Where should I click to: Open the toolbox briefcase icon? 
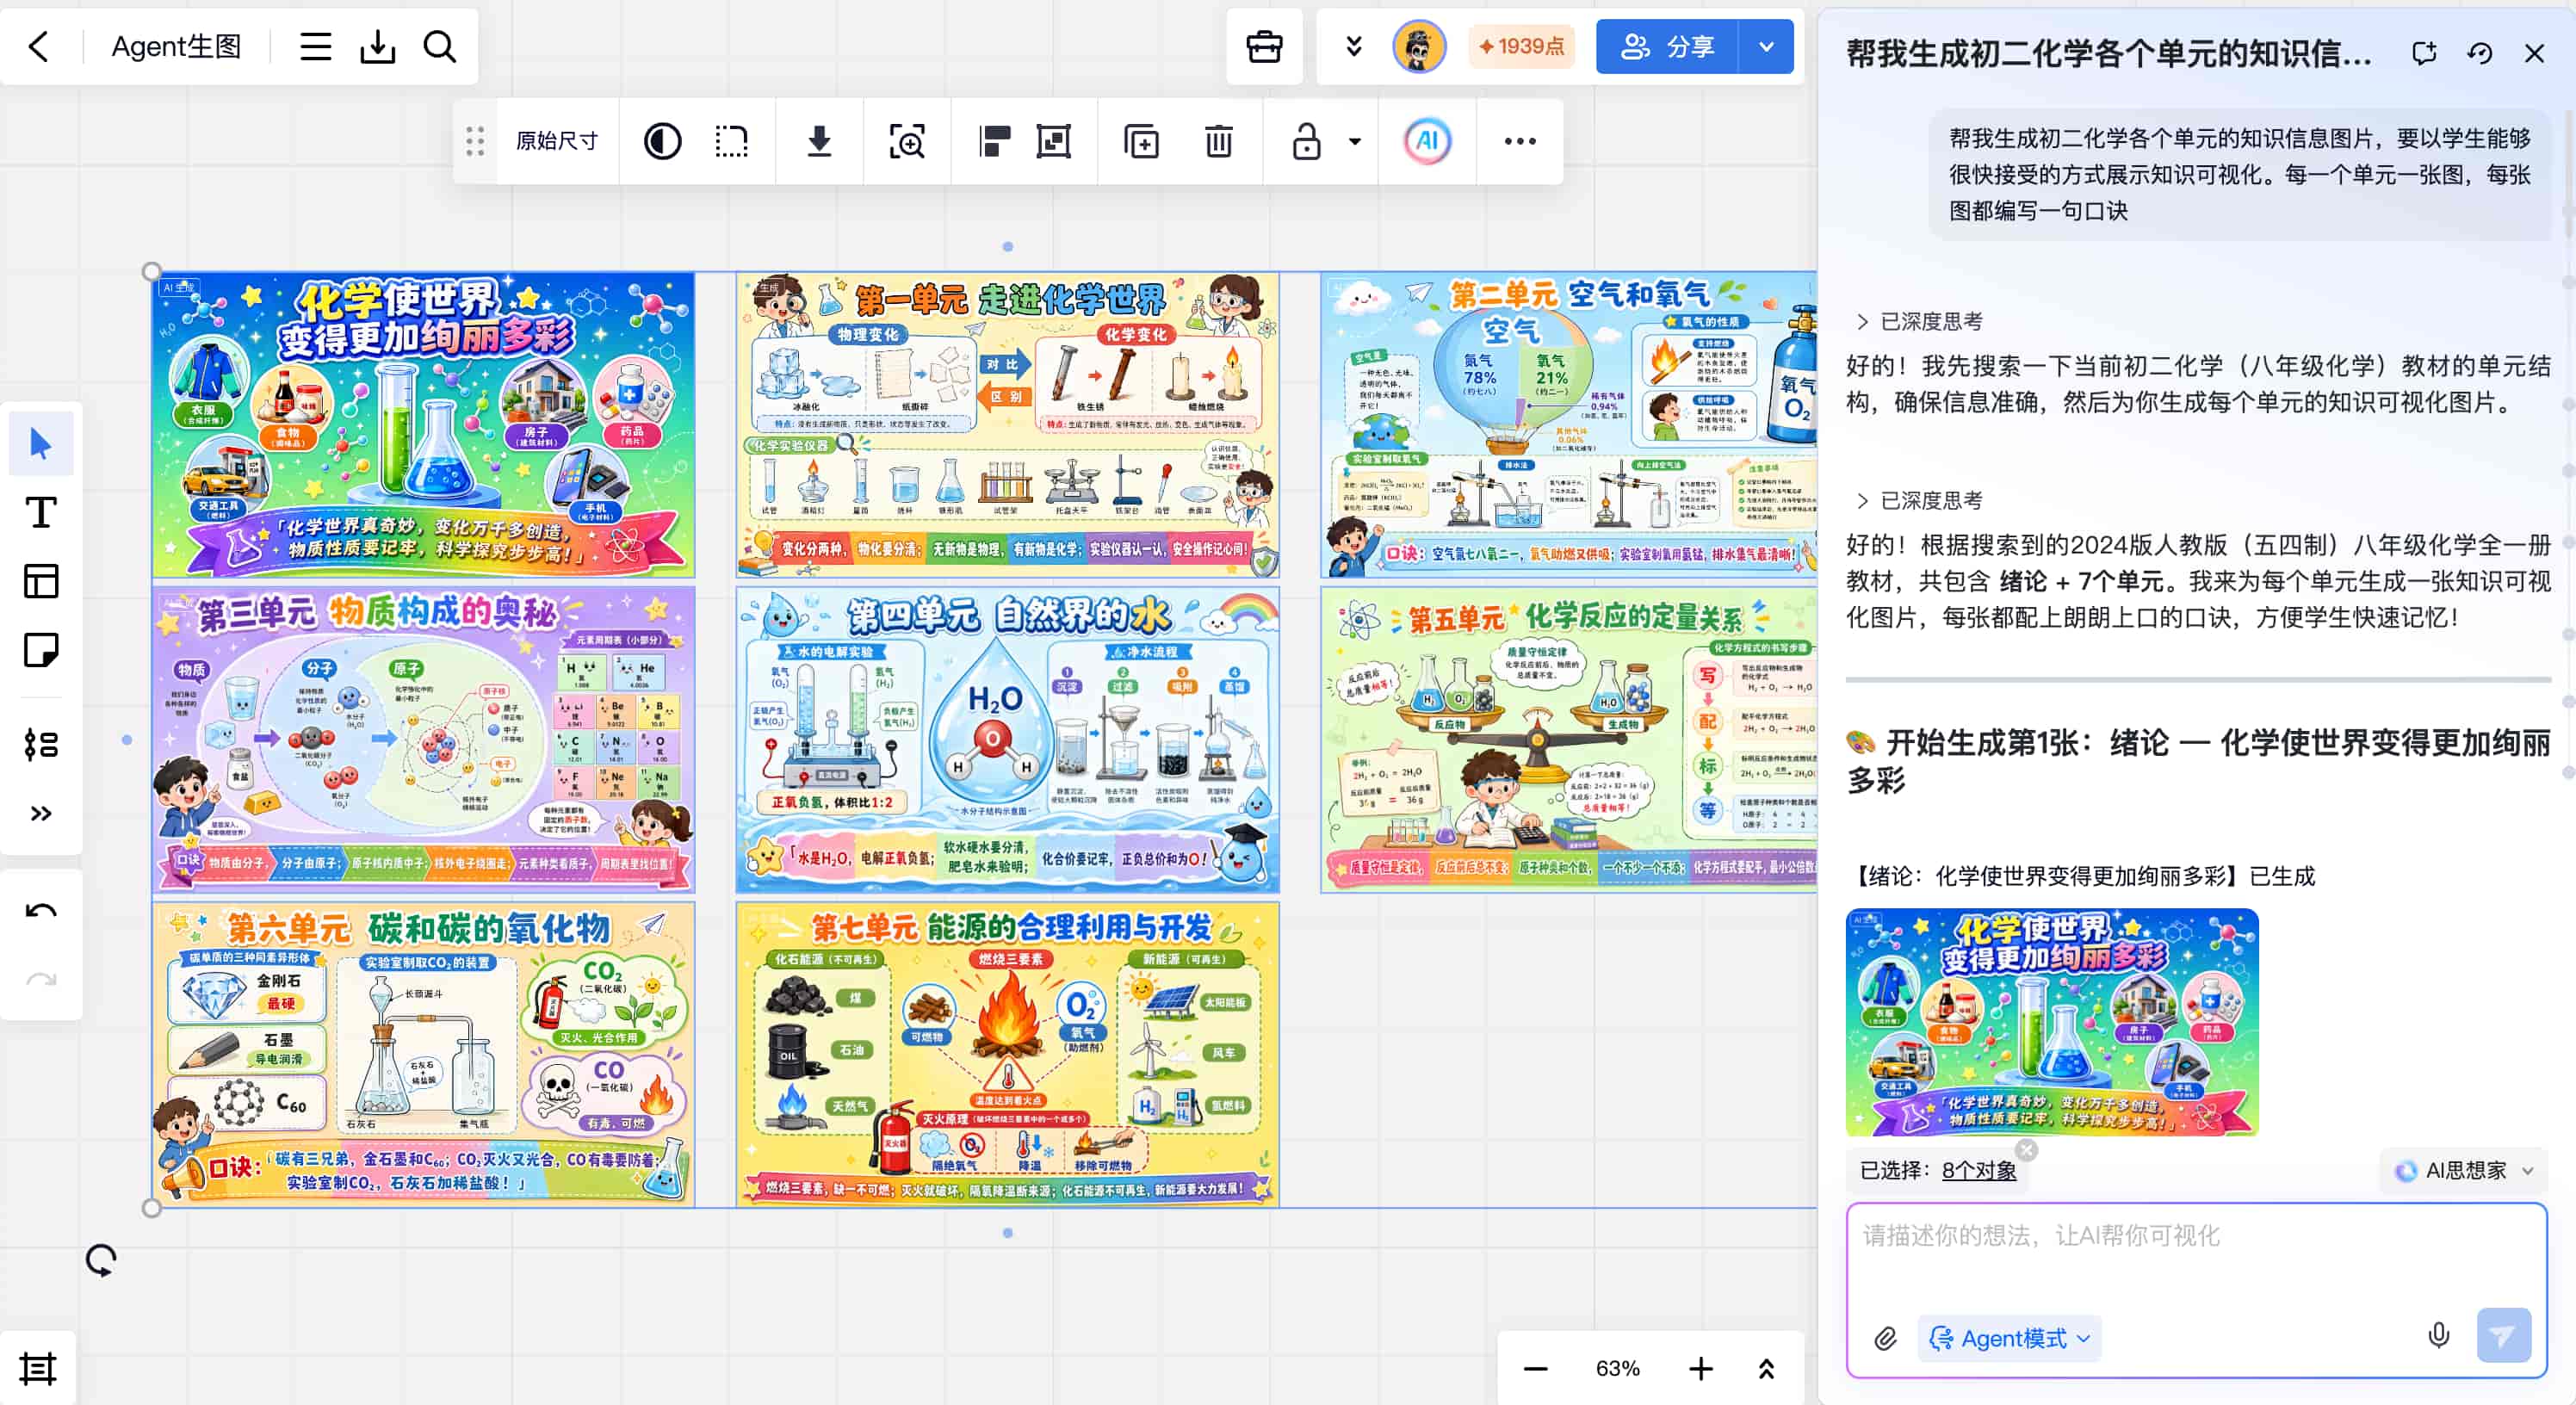click(x=1264, y=47)
